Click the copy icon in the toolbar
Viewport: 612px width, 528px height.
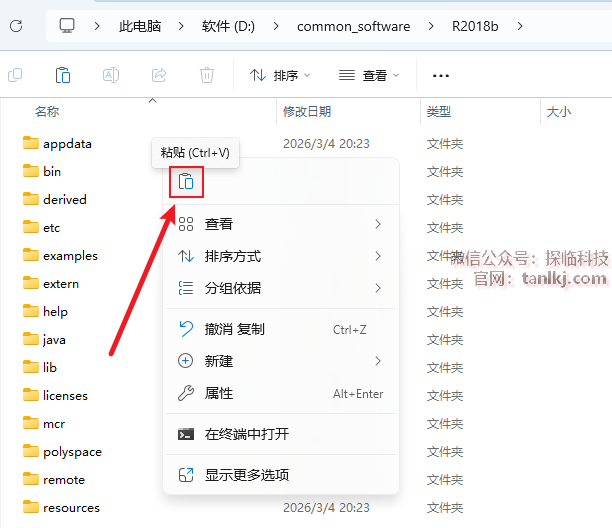(x=15, y=75)
